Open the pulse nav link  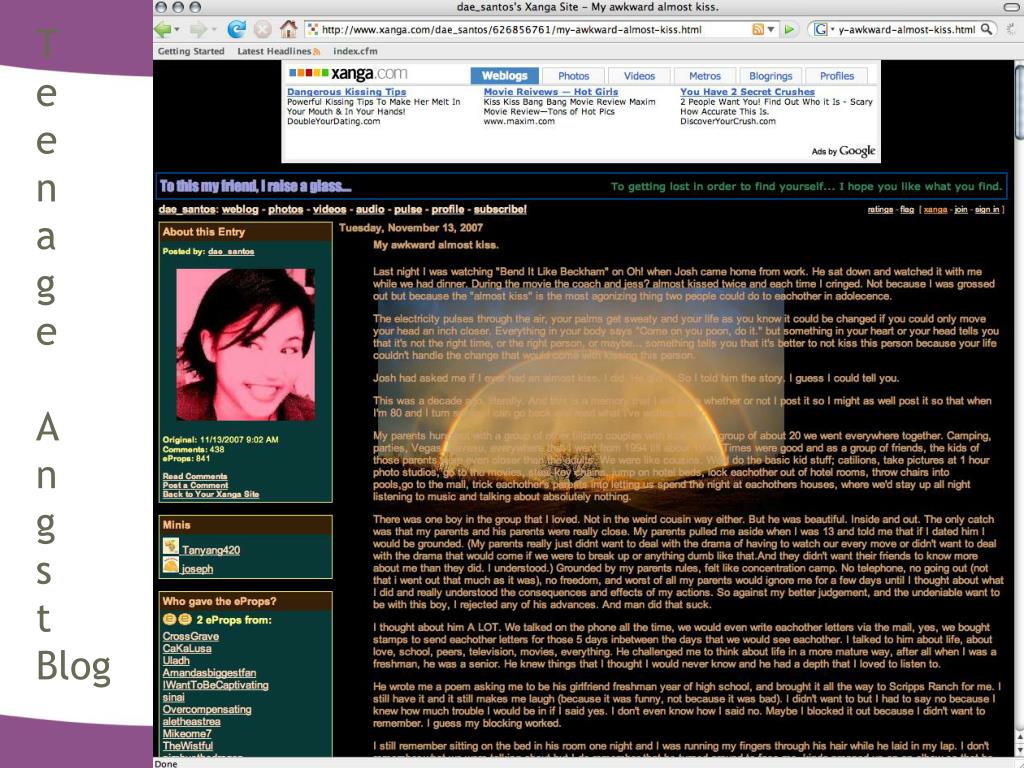408,210
